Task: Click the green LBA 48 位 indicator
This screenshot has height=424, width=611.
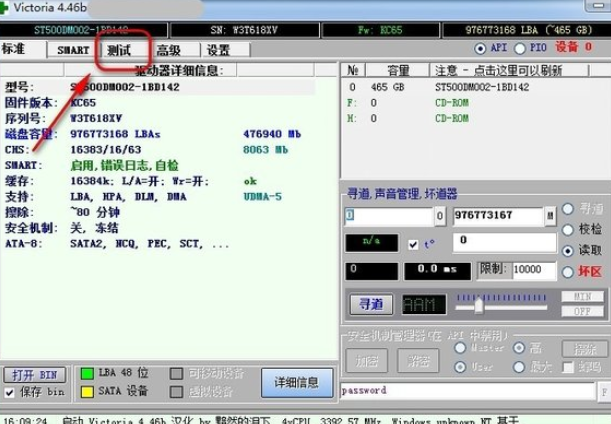Action: [86, 374]
